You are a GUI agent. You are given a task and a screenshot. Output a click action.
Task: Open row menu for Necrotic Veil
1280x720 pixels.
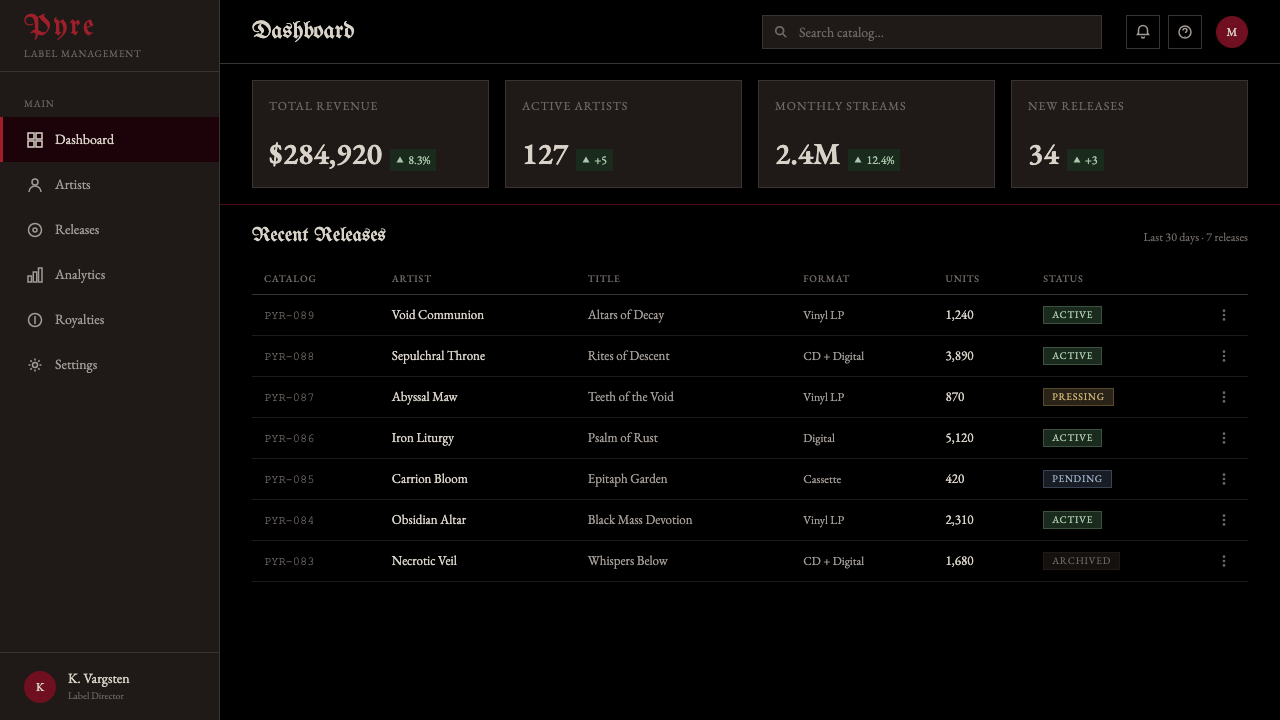1224,561
